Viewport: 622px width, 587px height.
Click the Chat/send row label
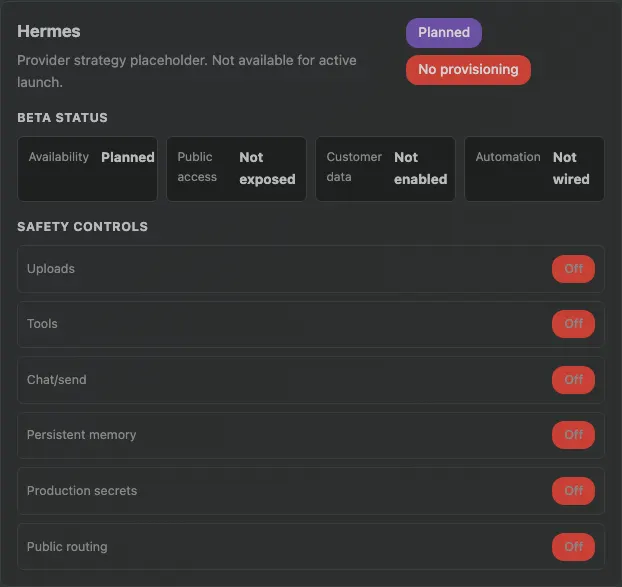click(x=57, y=380)
